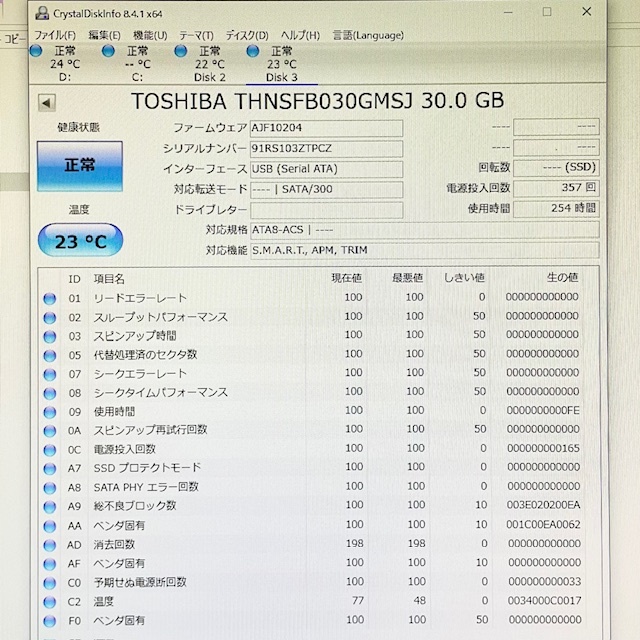Open the ディスク(D) menu
Screen dimensions: 640x640
(x=247, y=36)
